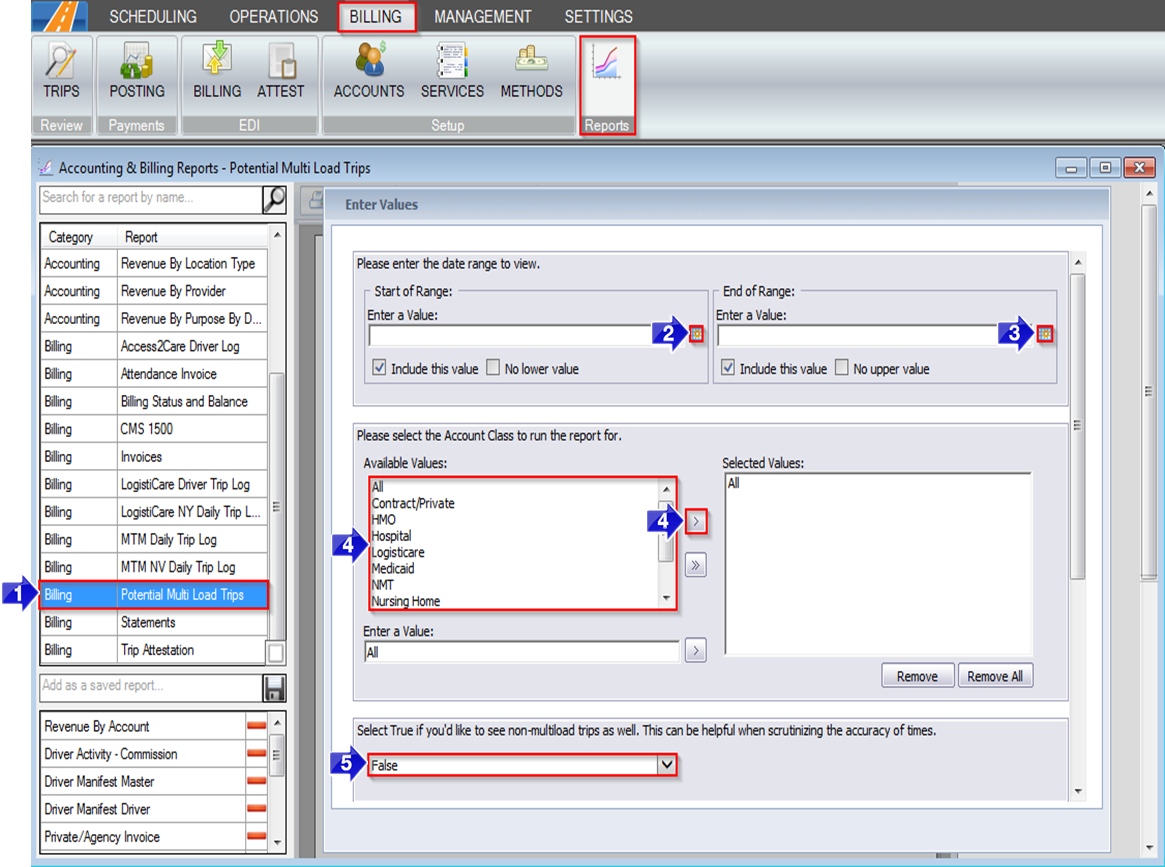The height and width of the screenshot is (867, 1165).
Task: Enable the No lower value checkbox
Action: click(x=493, y=368)
